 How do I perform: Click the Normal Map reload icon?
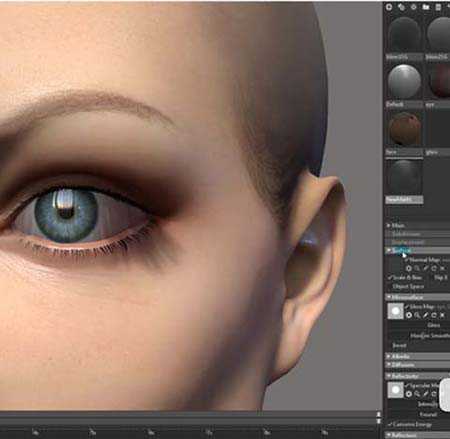tap(434, 268)
